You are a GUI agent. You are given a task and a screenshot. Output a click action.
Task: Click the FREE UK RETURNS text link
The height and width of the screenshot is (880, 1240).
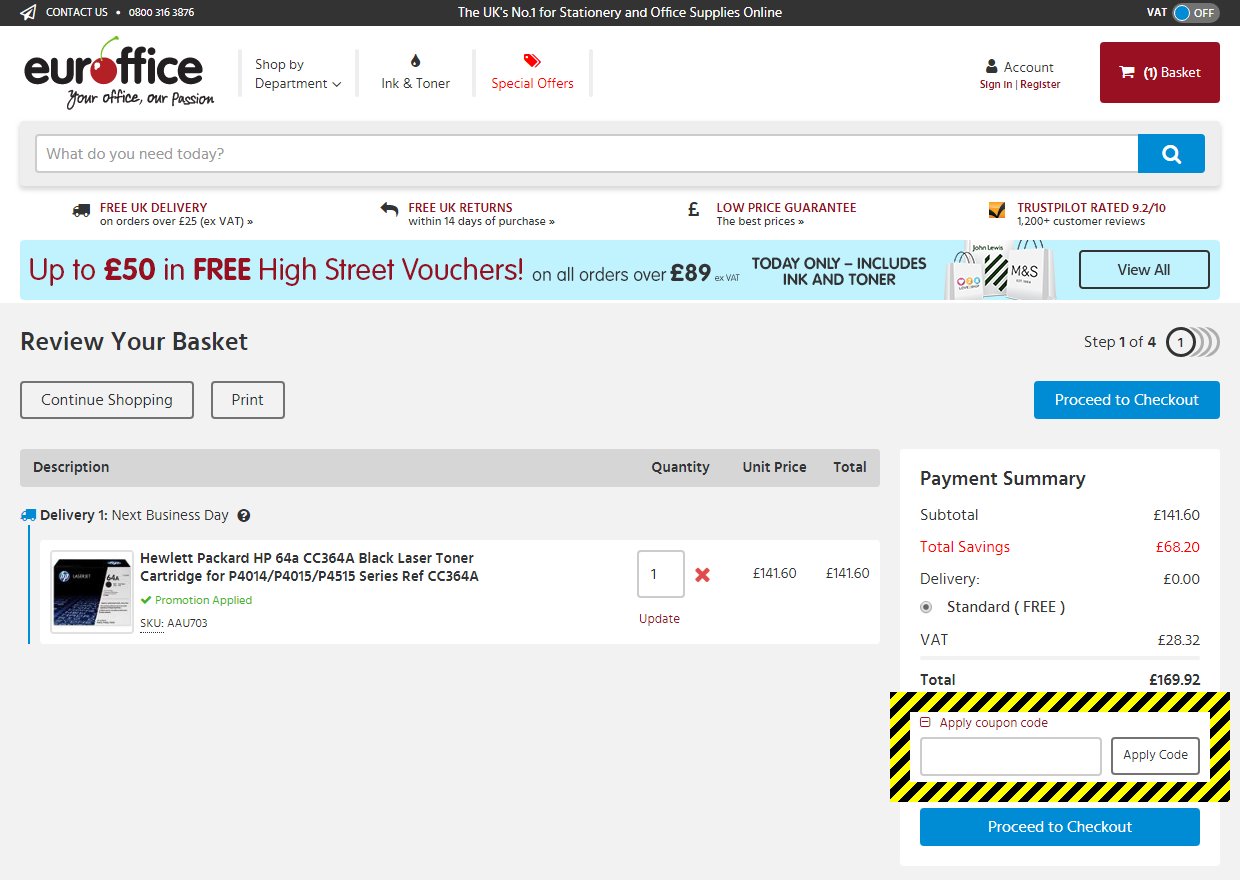(460, 208)
